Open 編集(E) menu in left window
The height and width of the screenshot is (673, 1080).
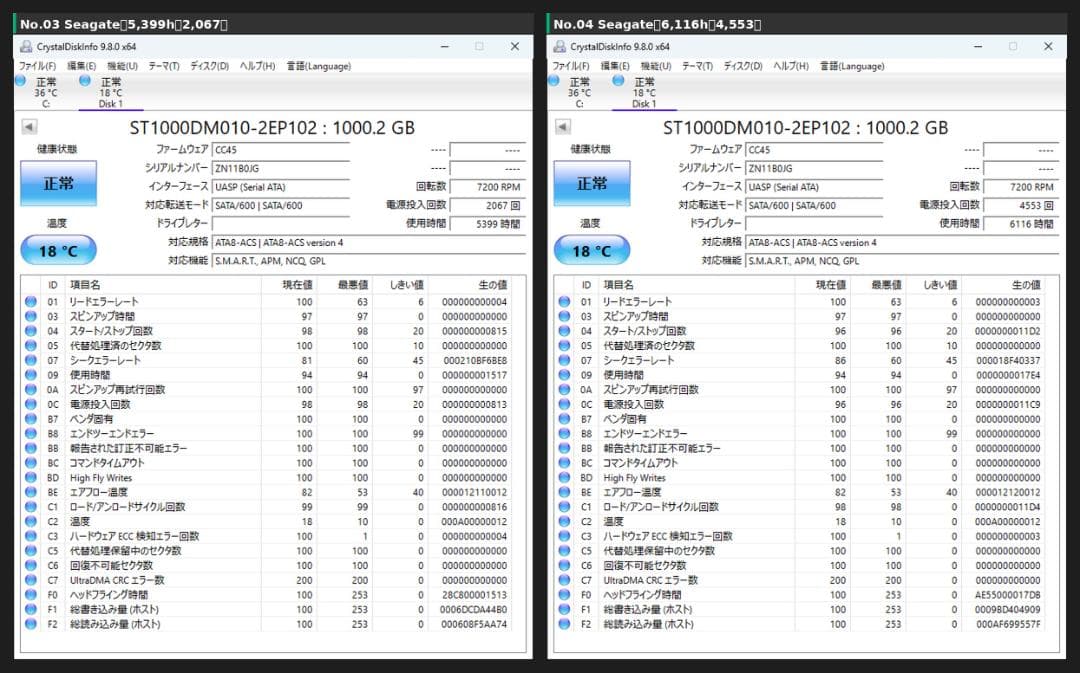click(81, 66)
